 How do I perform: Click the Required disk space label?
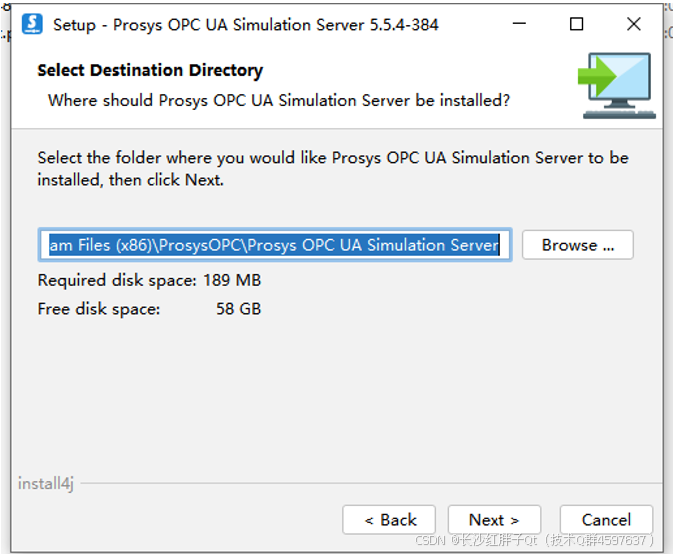(117, 280)
